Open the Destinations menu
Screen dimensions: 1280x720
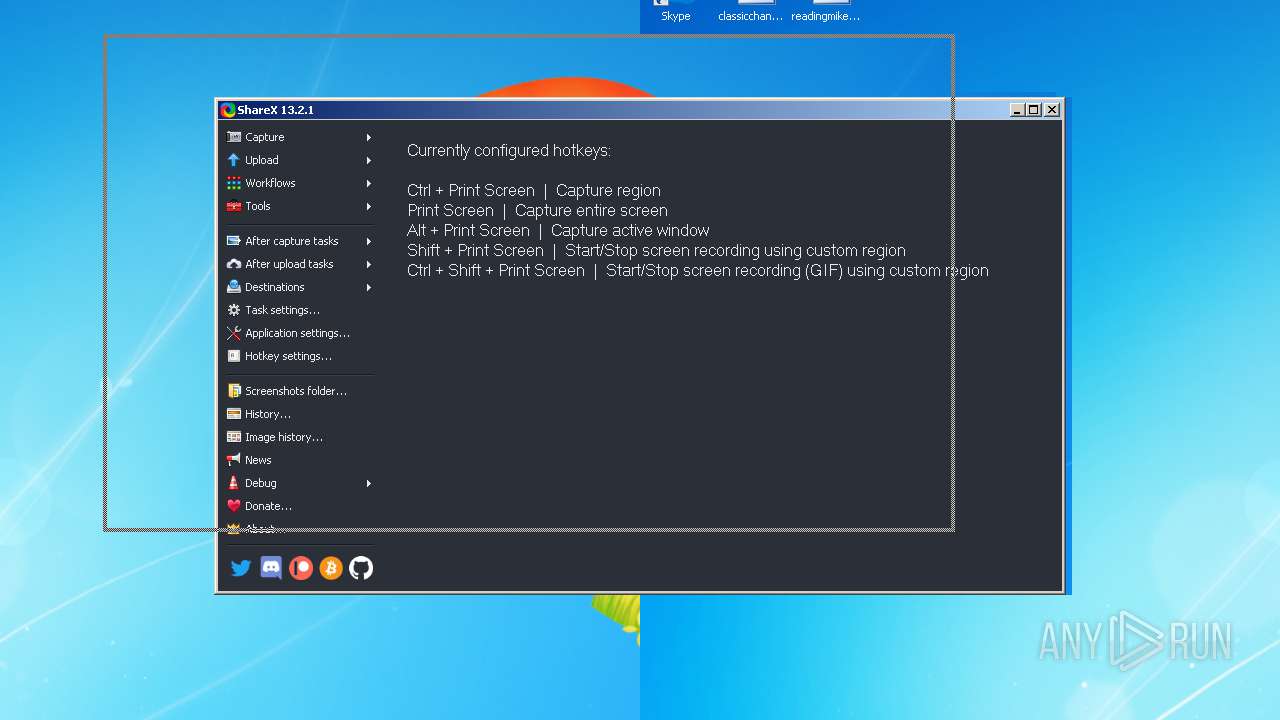point(299,287)
